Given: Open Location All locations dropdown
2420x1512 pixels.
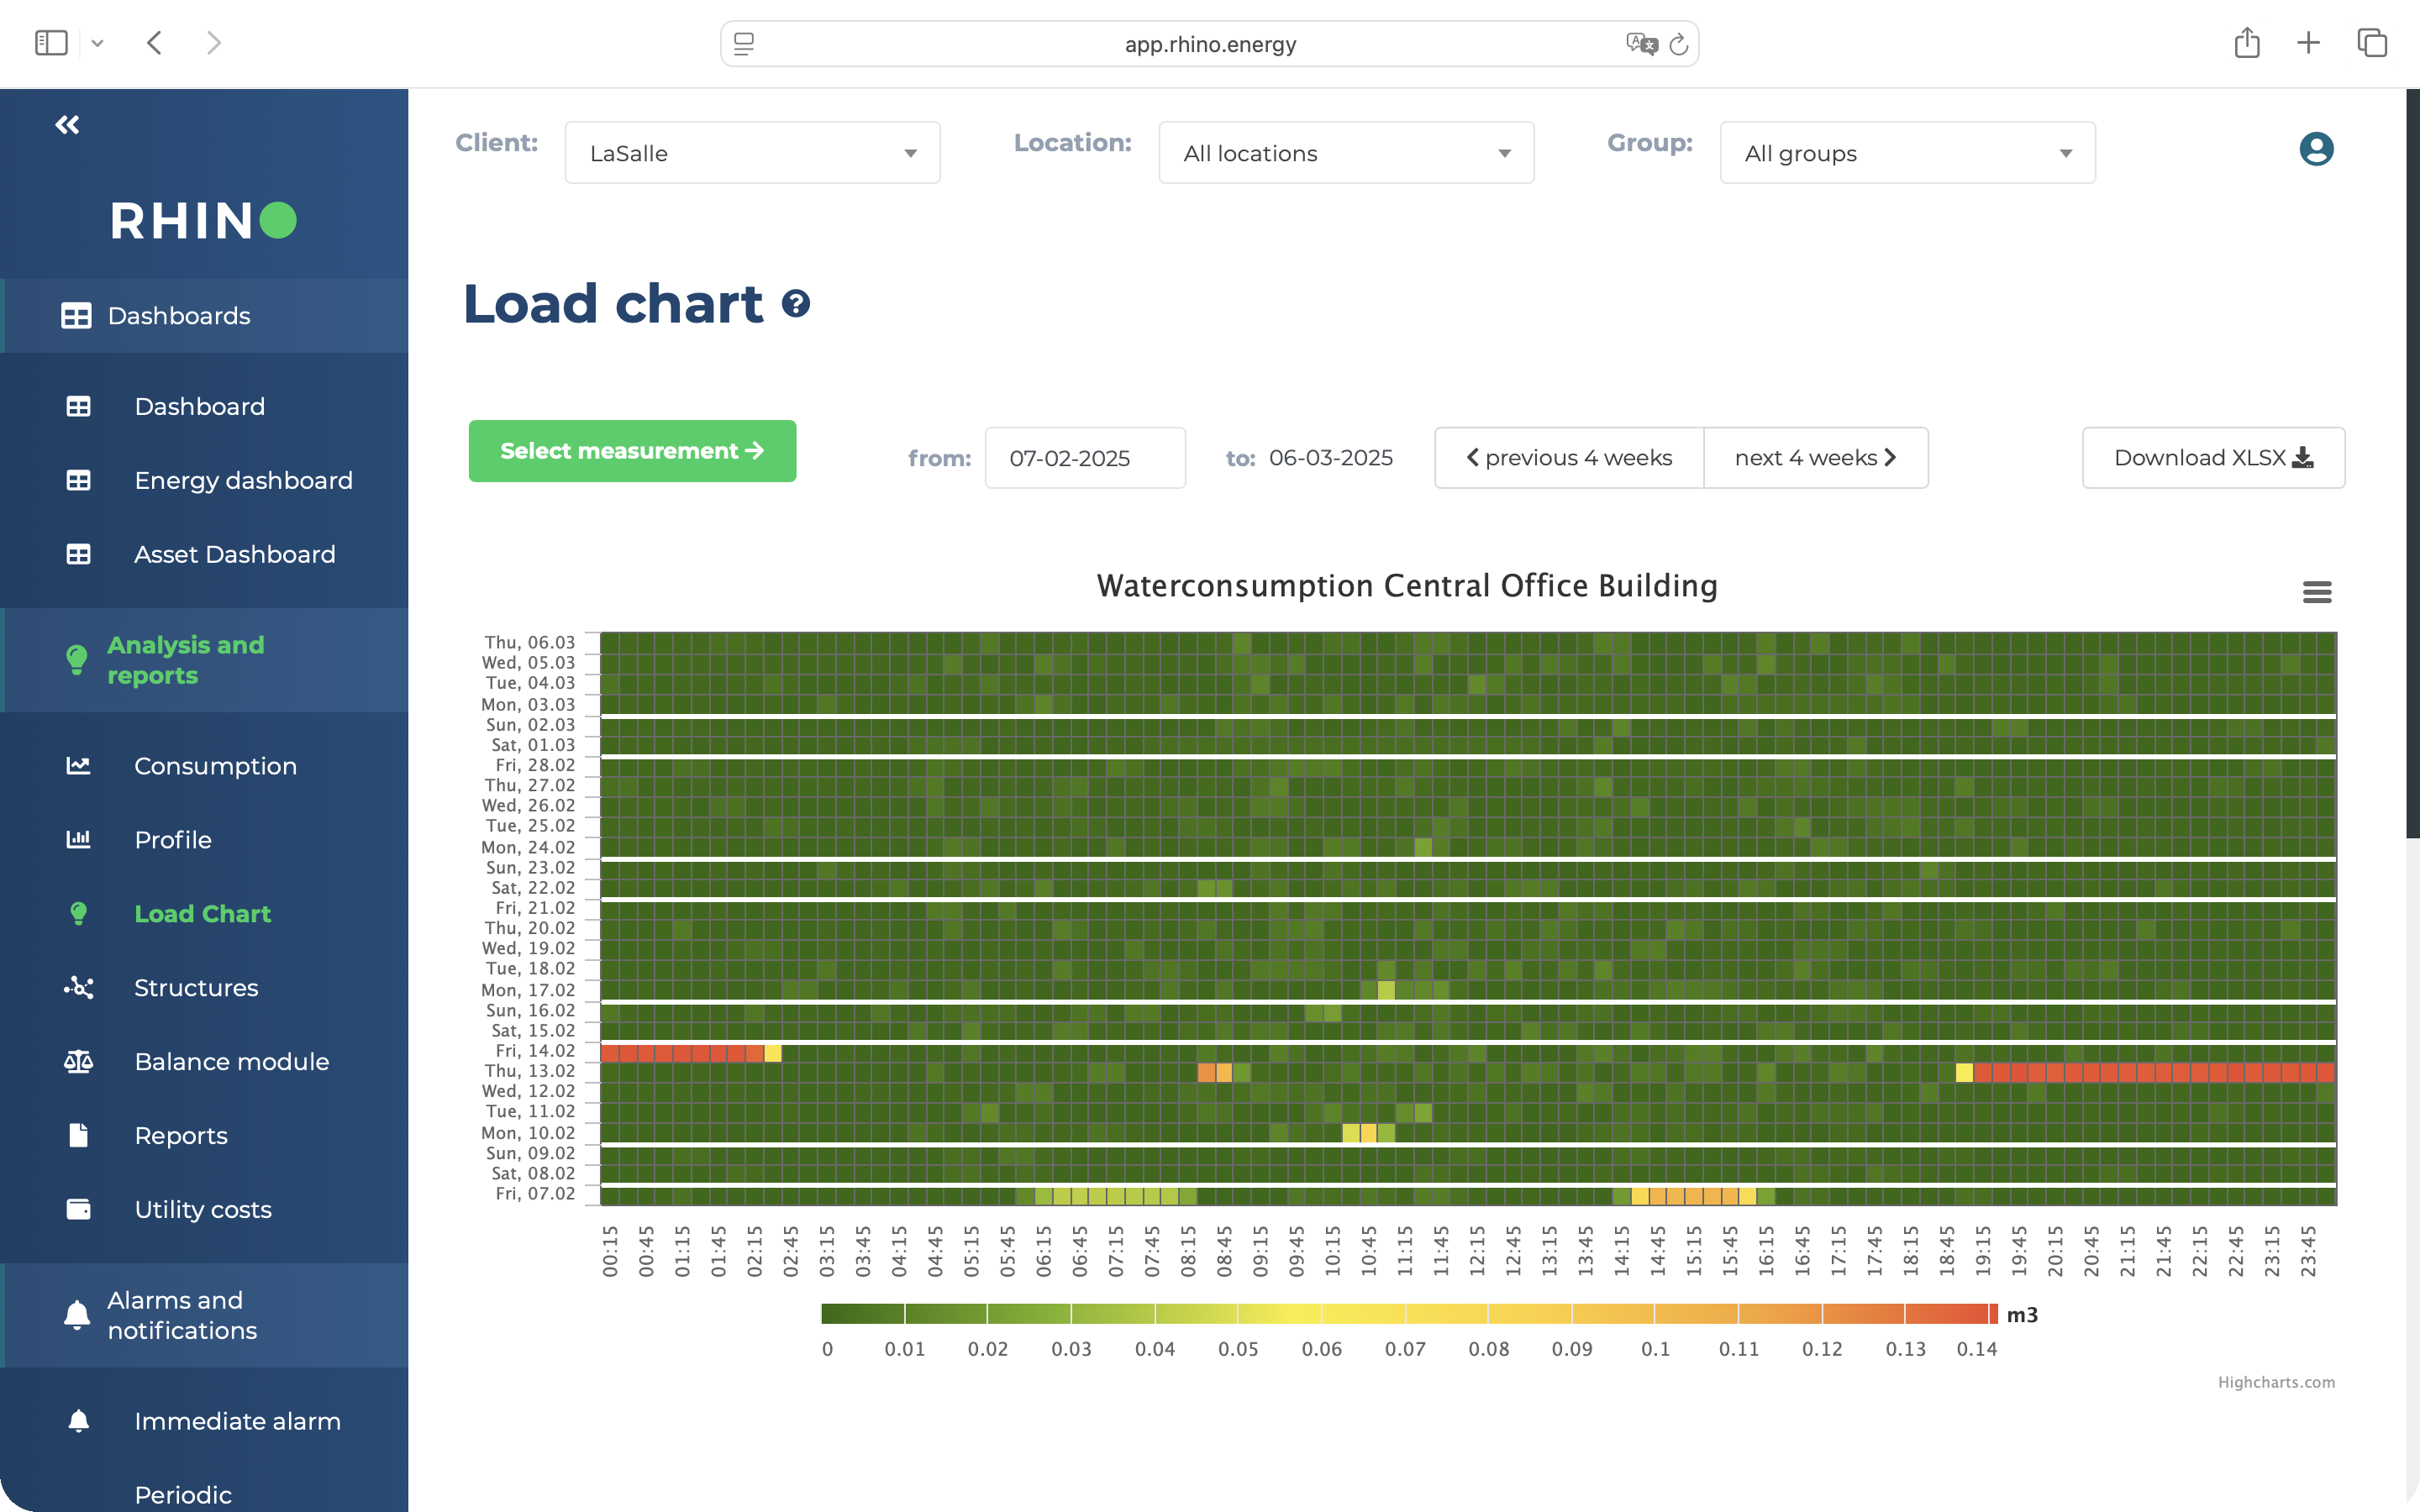Looking at the screenshot, I should tap(1346, 153).
